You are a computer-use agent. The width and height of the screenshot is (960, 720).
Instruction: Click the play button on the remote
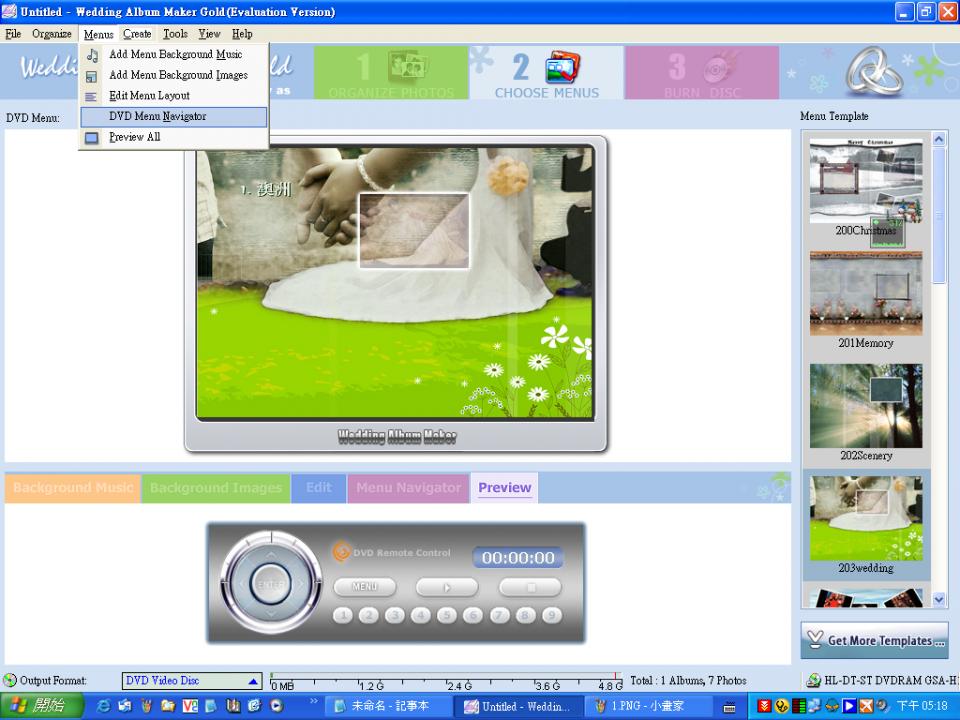[x=447, y=588]
